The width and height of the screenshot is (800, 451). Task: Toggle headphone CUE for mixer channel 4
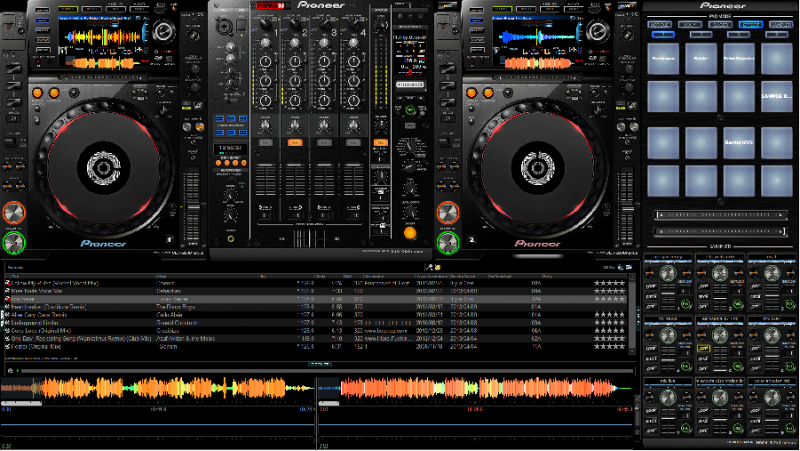(354, 143)
